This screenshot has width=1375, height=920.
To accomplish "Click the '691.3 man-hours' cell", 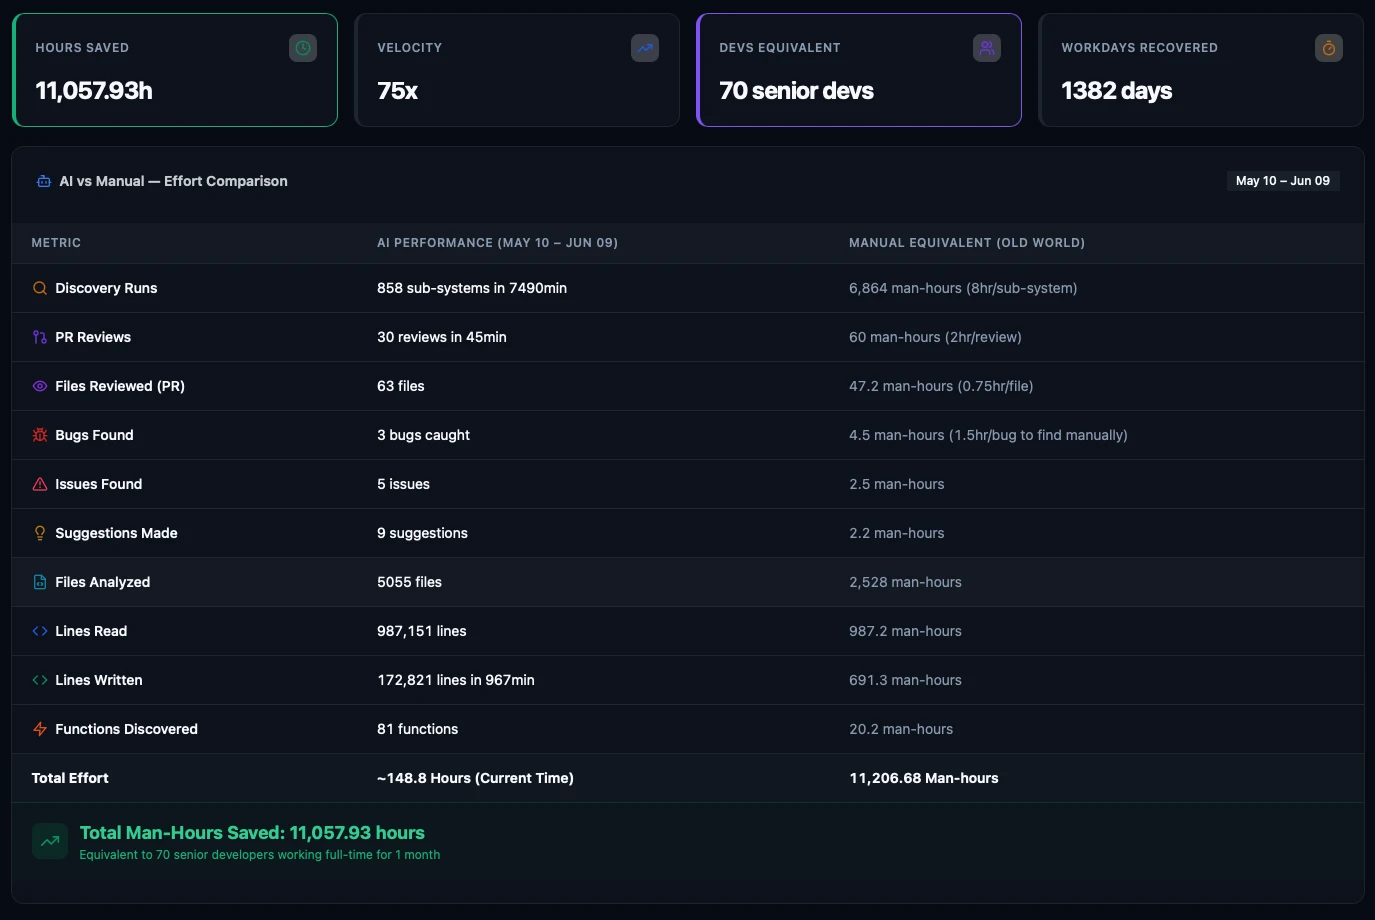I will [905, 680].
